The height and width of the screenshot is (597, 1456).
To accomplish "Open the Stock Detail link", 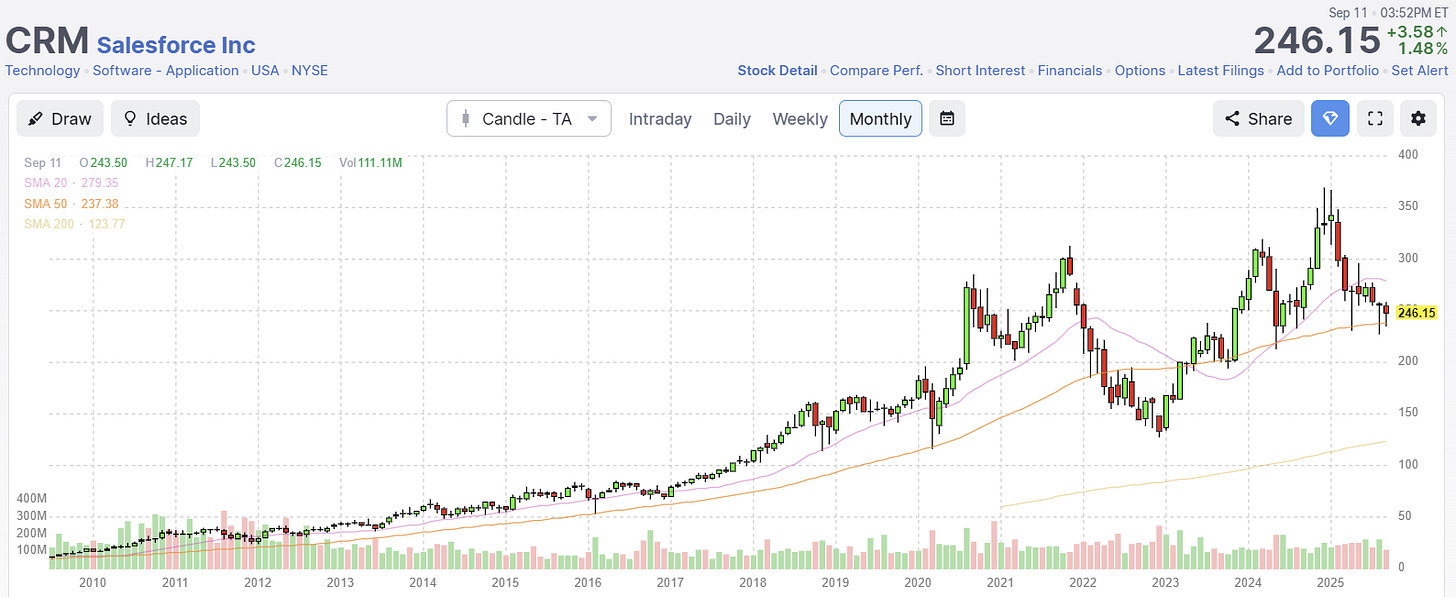I will click(x=777, y=71).
